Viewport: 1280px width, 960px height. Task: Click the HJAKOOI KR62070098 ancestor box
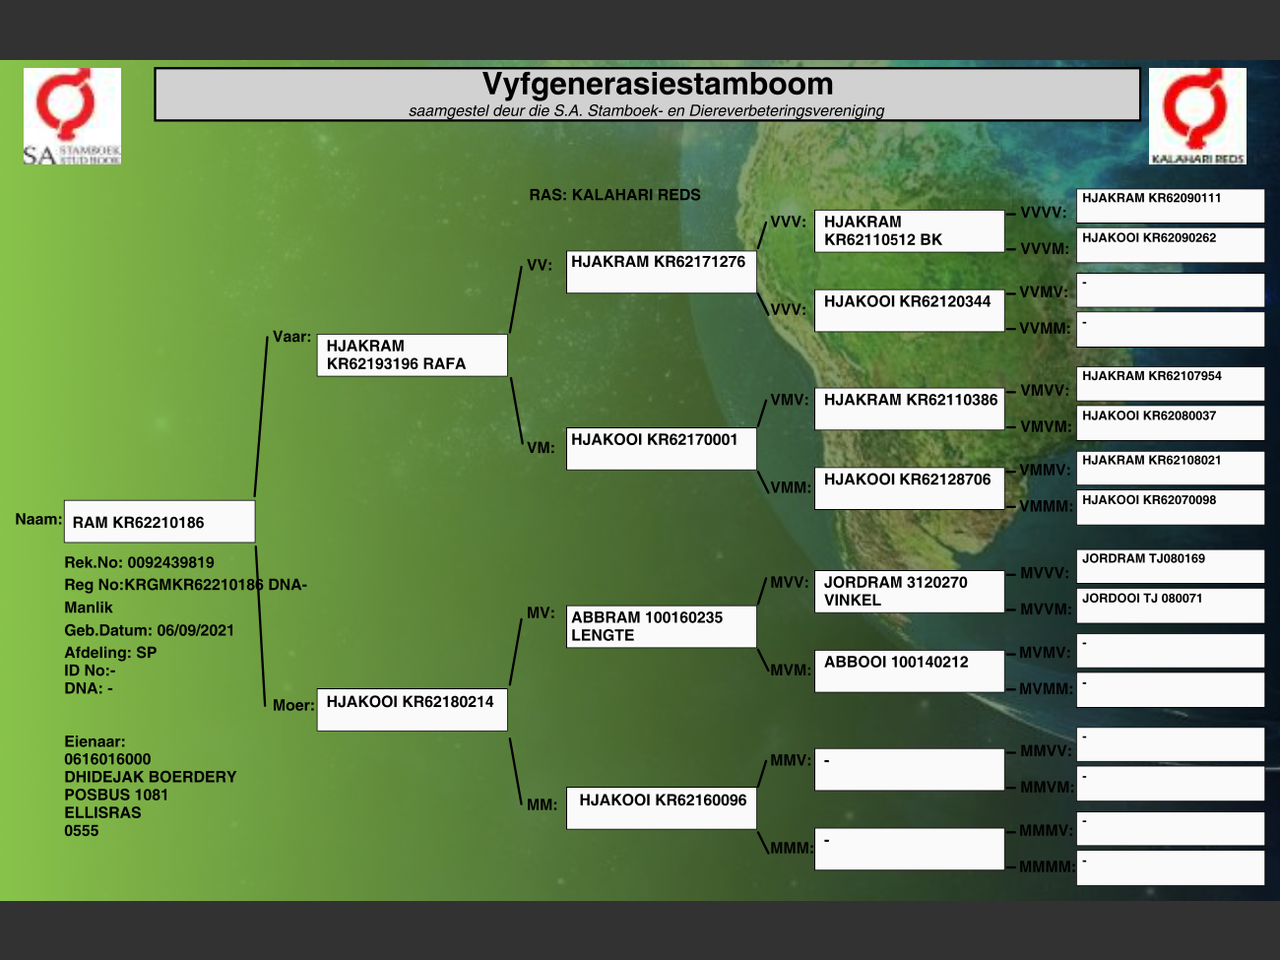[x=1170, y=507]
